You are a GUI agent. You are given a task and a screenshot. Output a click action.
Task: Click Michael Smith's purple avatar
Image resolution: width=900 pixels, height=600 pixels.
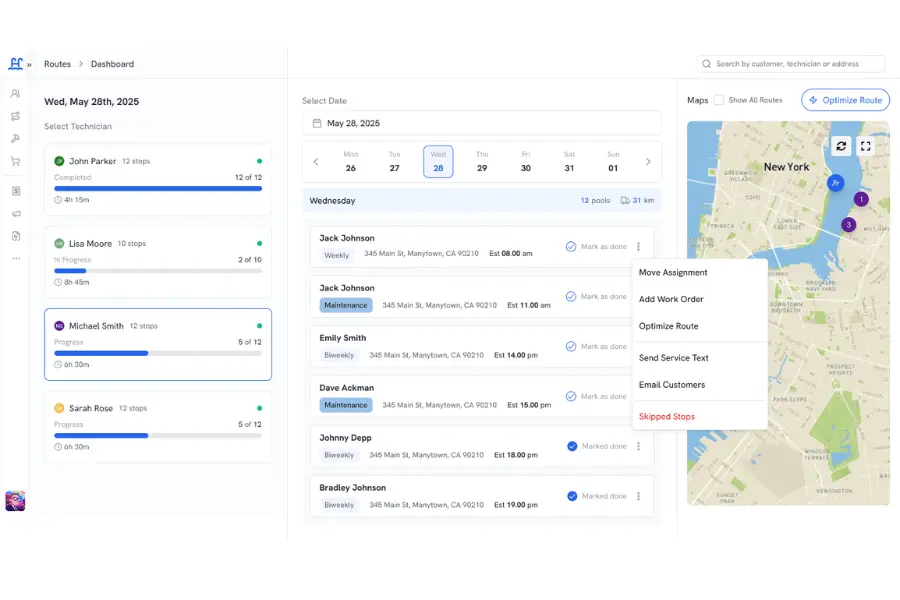click(59, 326)
